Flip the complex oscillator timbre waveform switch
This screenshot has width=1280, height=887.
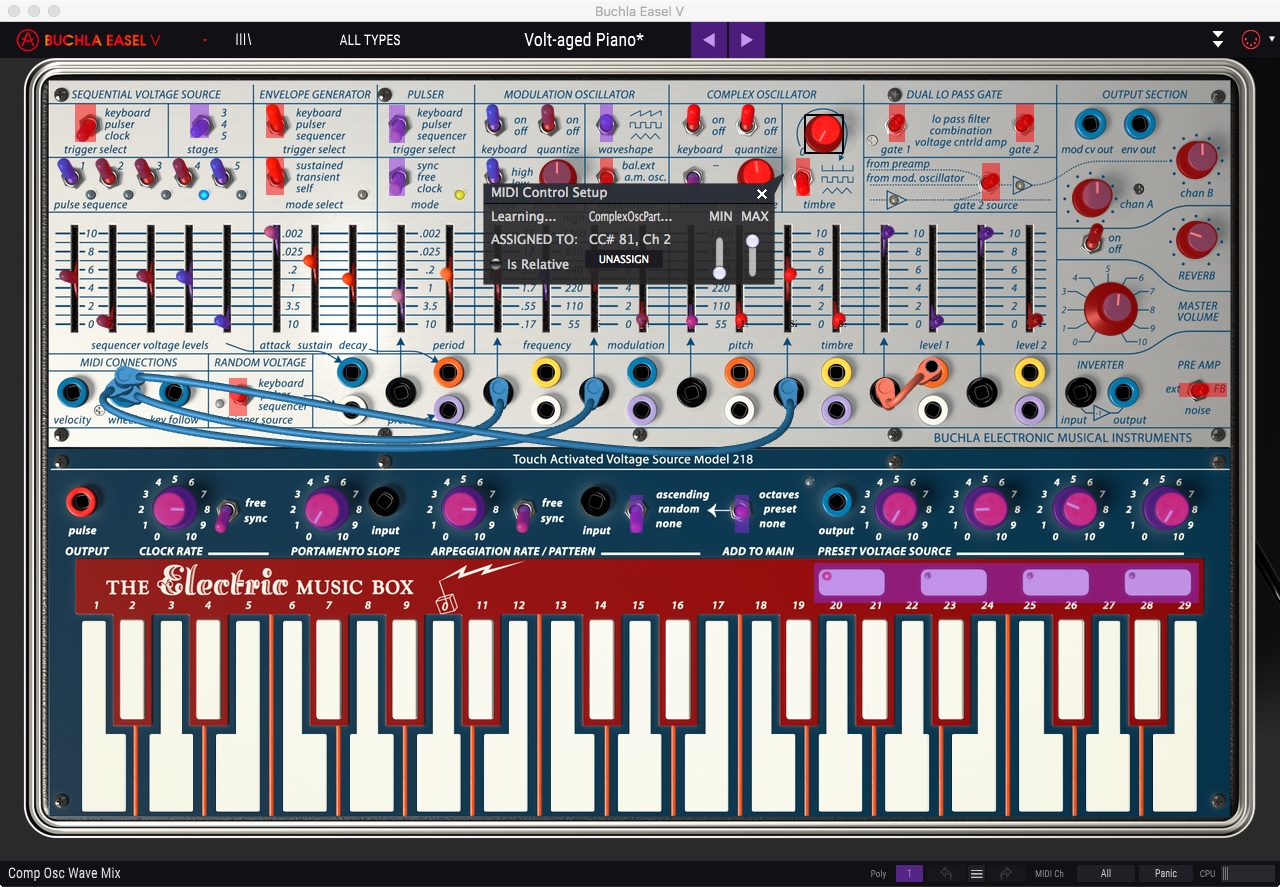[x=802, y=179]
